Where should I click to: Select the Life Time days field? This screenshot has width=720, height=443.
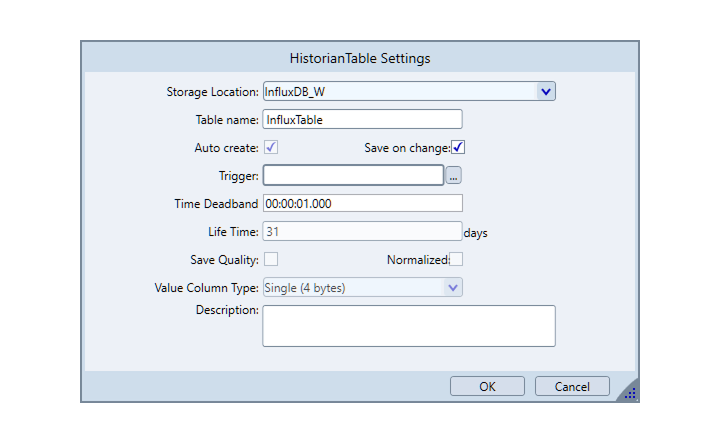pyautogui.click(x=362, y=231)
